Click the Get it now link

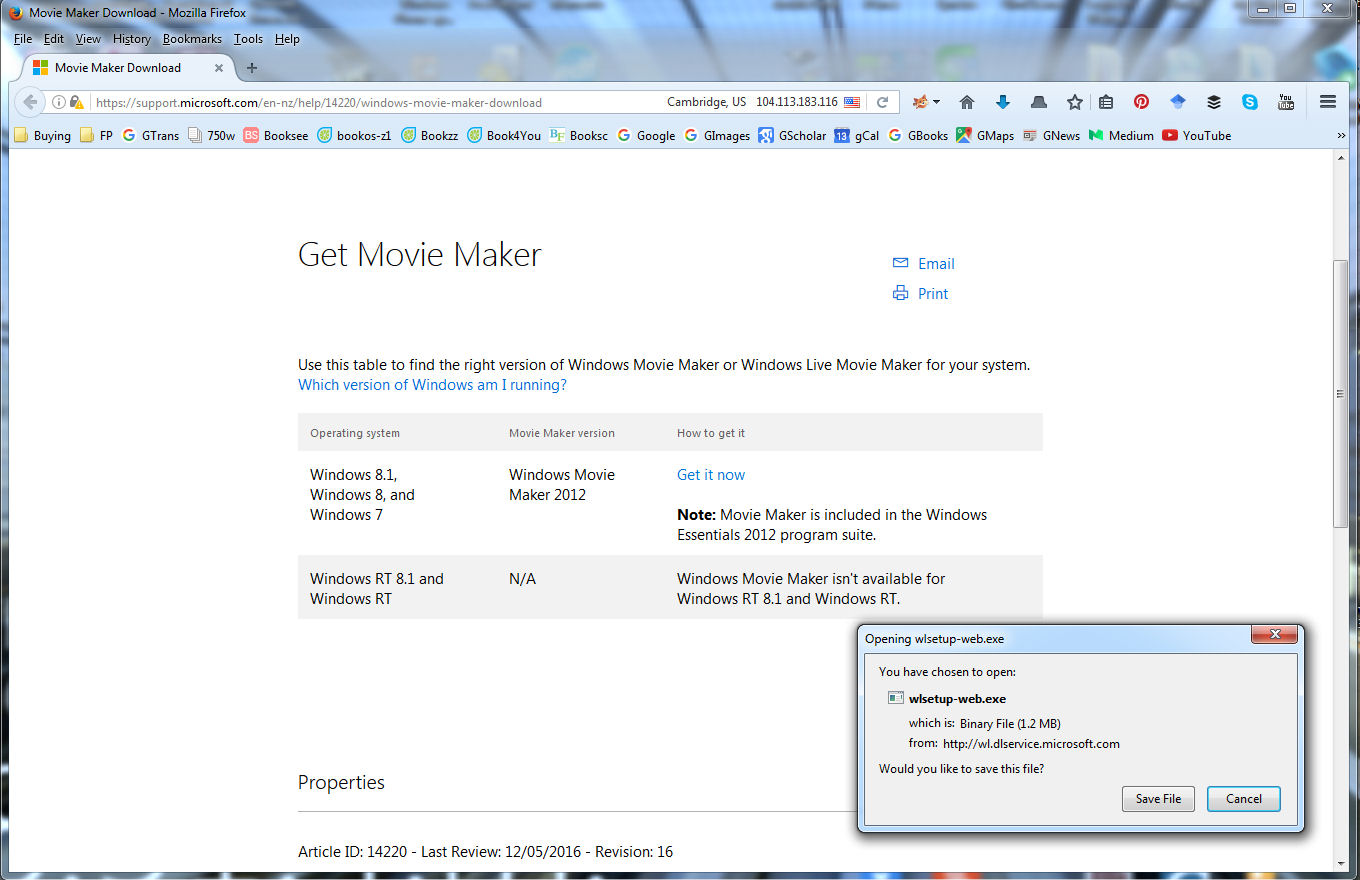(711, 475)
